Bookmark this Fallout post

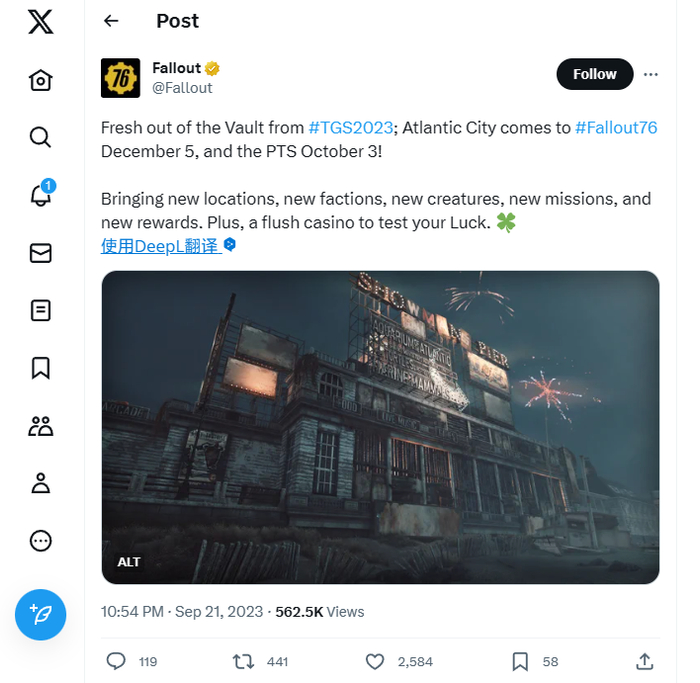pyautogui.click(x=520, y=661)
